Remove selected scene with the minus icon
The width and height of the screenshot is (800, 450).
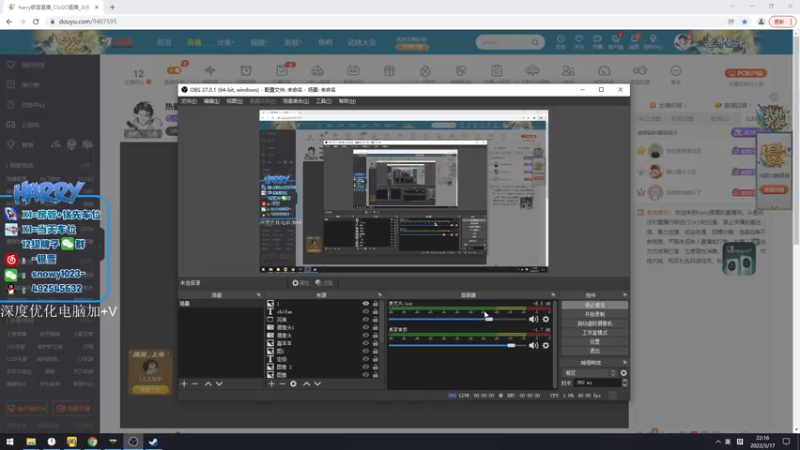tap(195, 384)
